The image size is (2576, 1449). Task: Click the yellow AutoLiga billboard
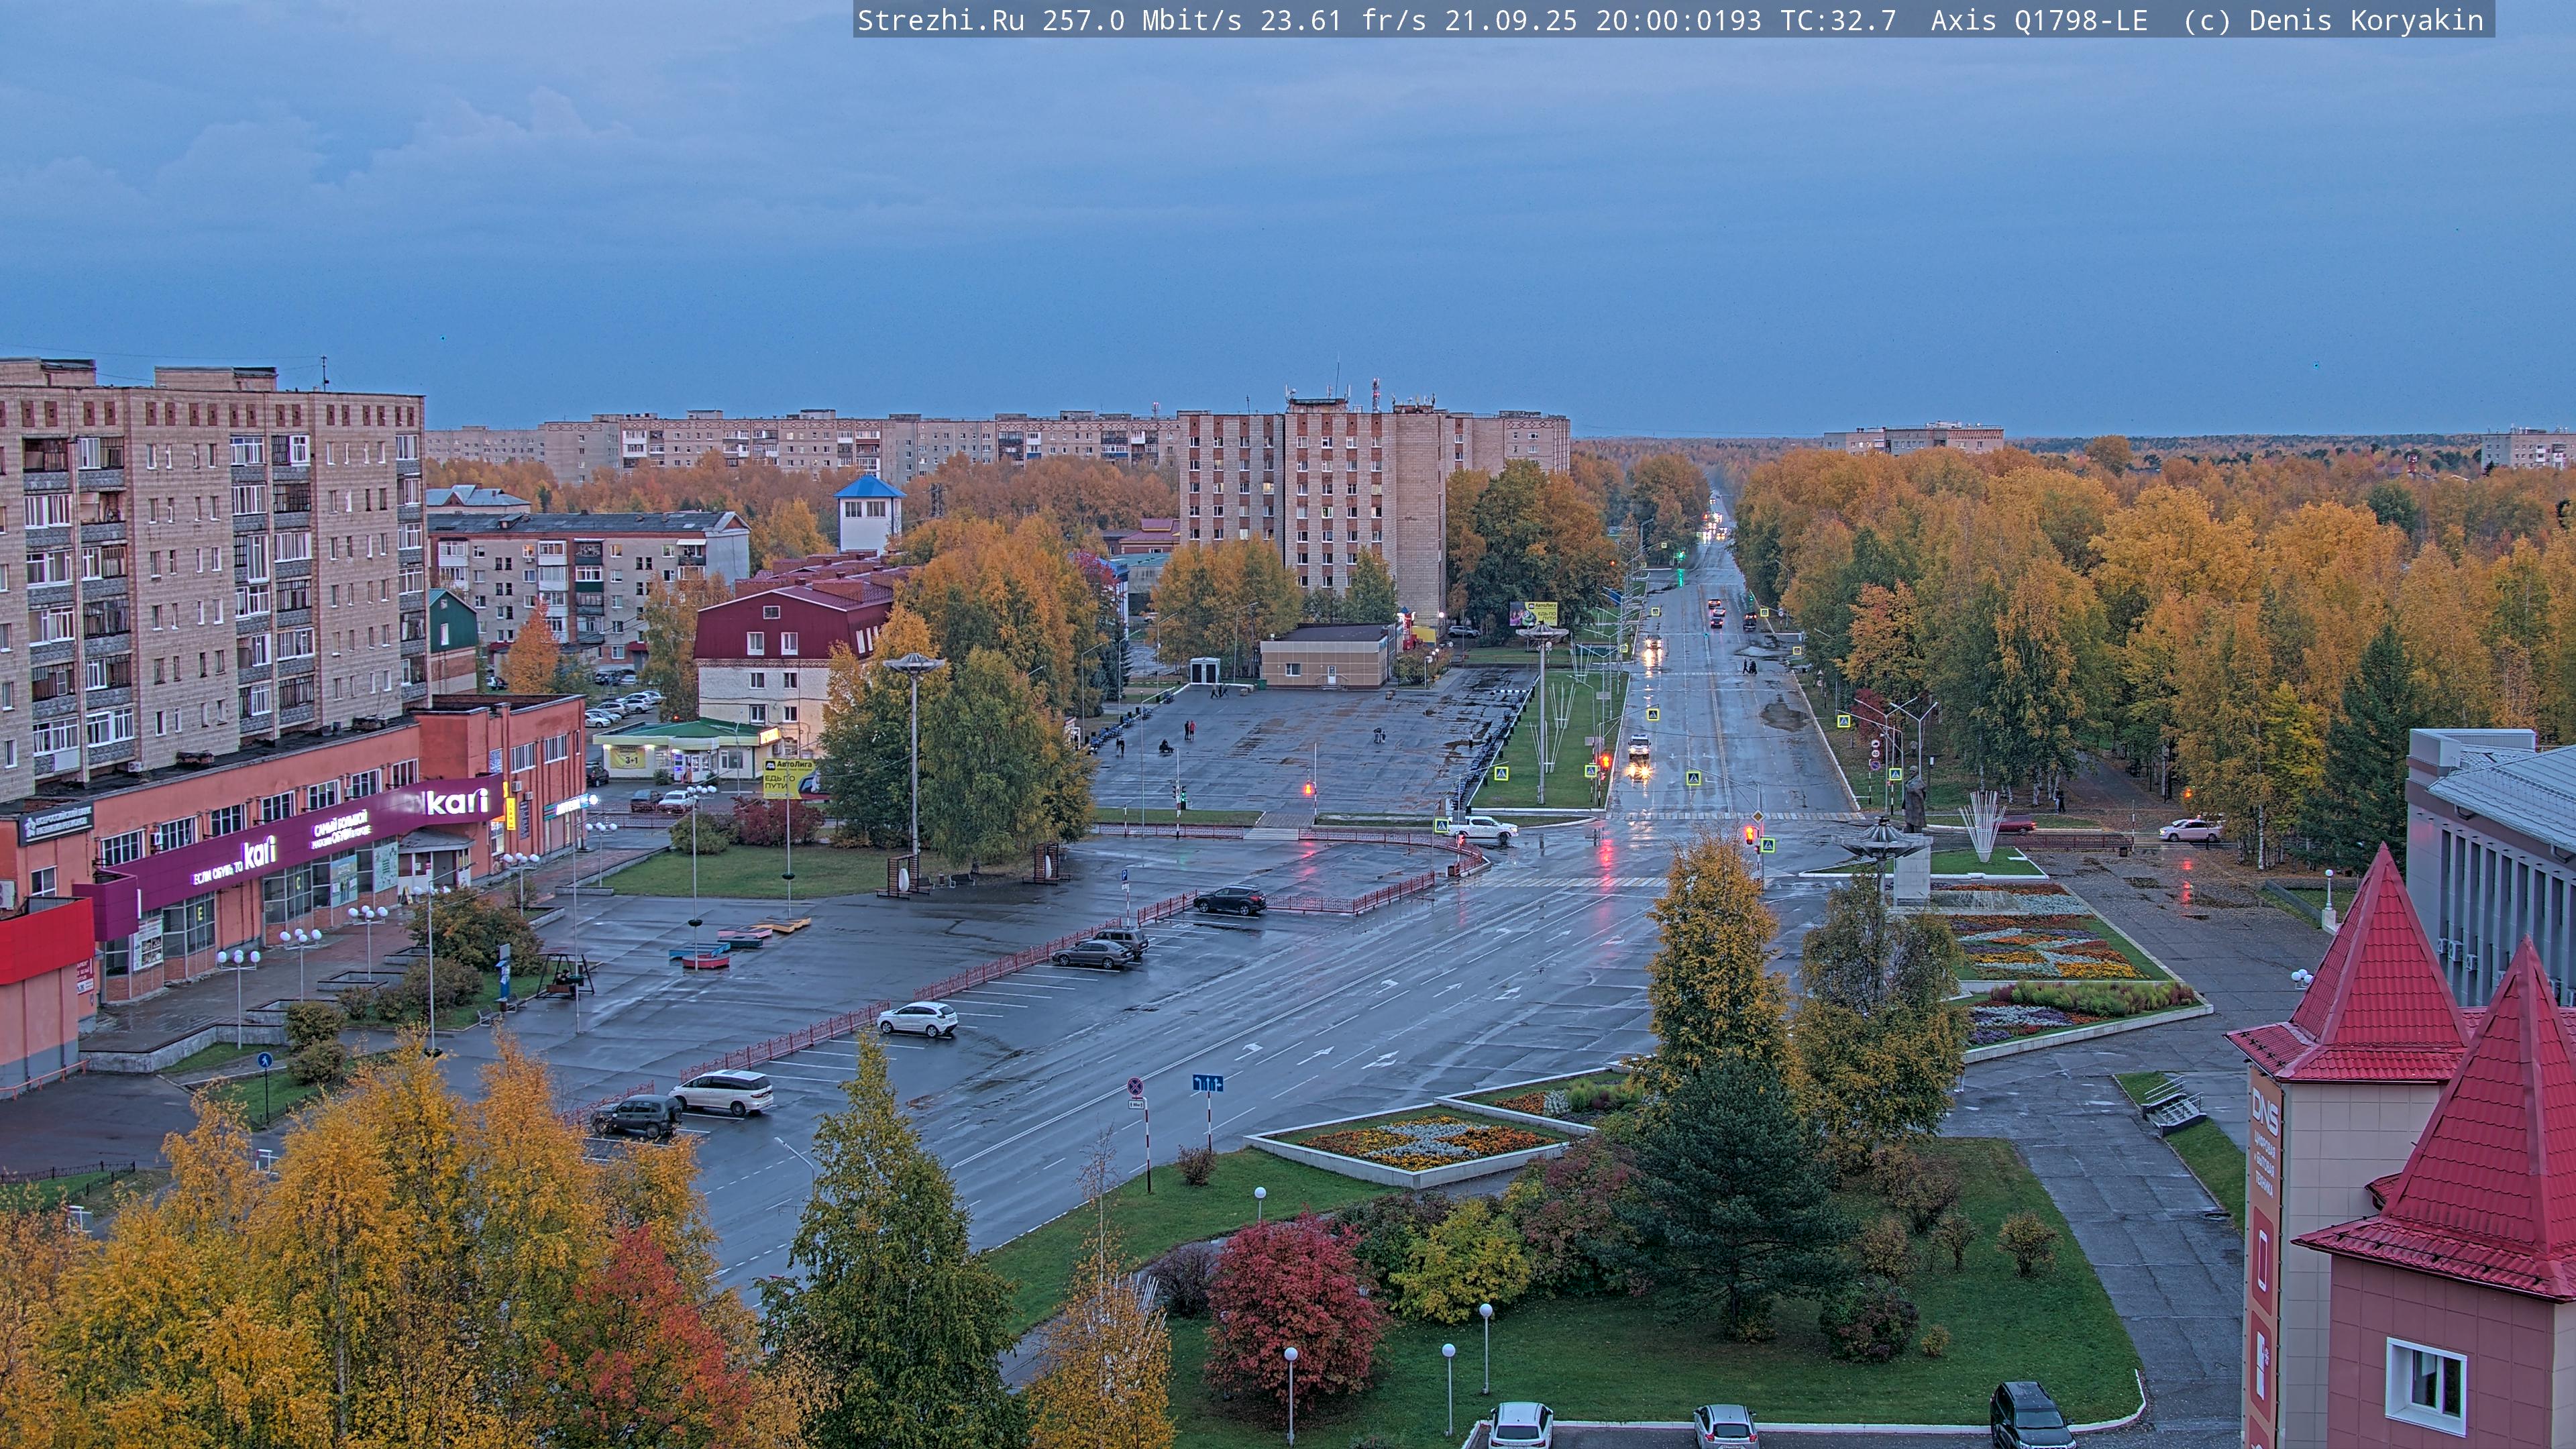(787, 778)
